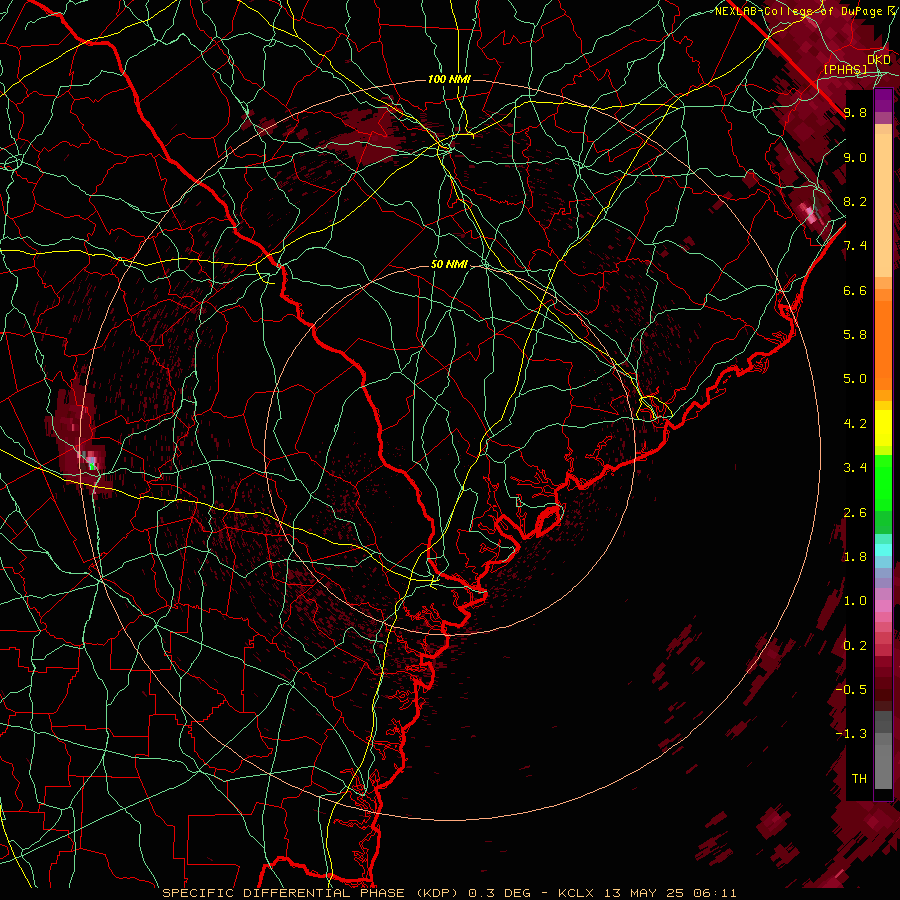Select the 5.8 value on the color scale
This screenshot has width=900, height=900.
(x=855, y=335)
